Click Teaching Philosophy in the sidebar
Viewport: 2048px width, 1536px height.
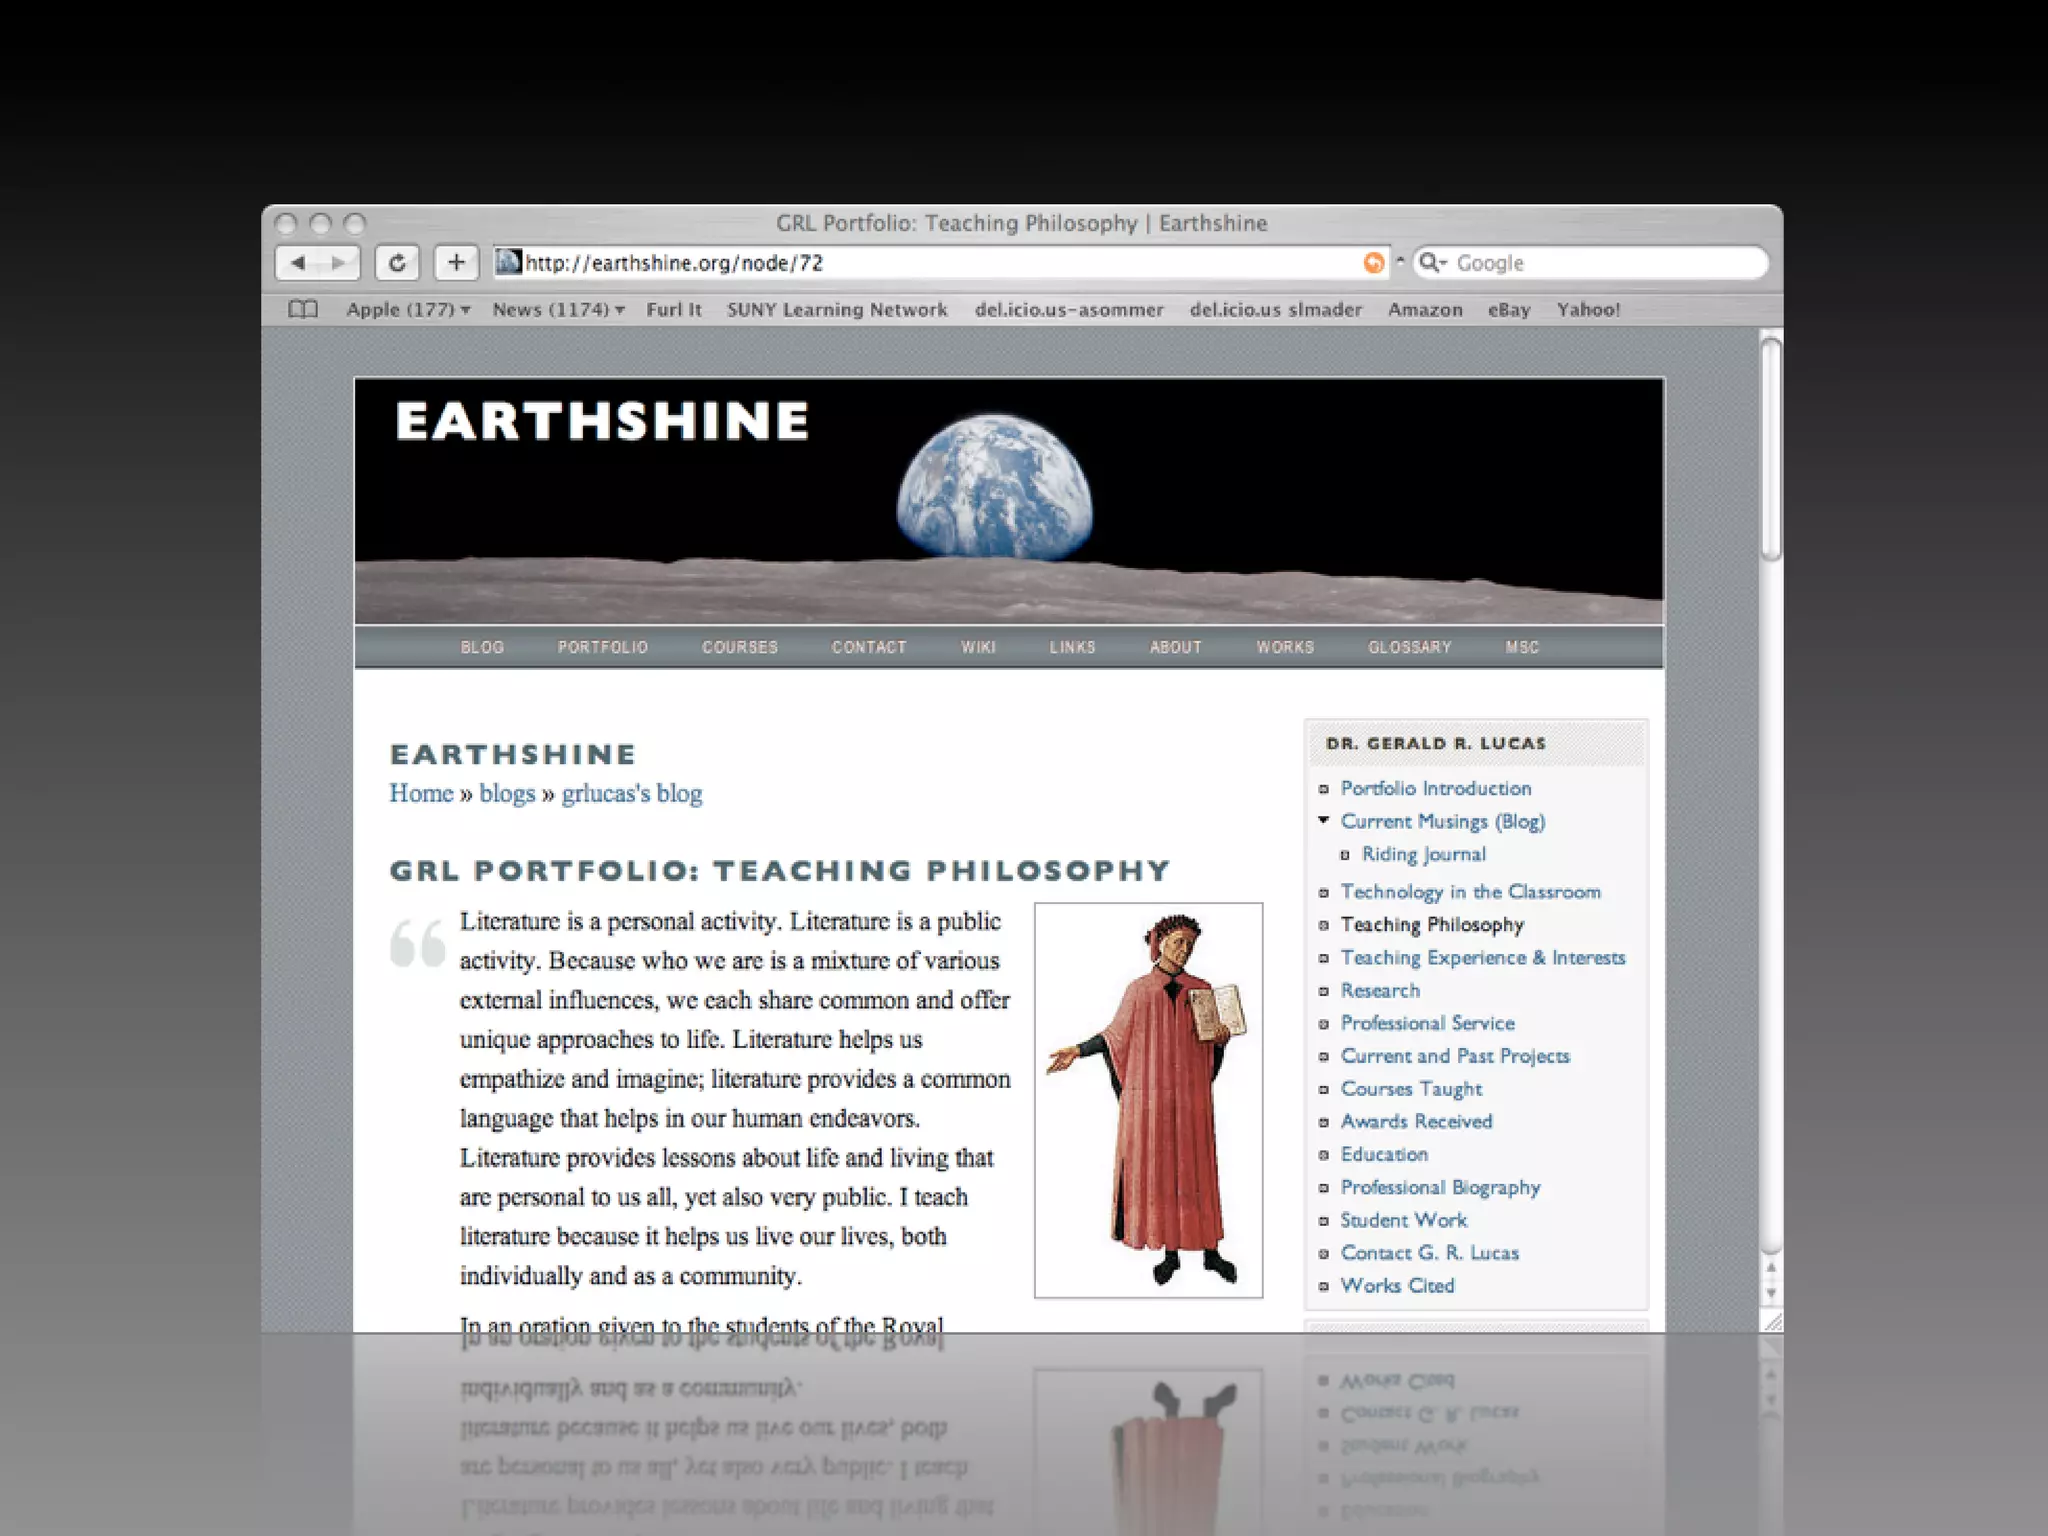[1432, 924]
